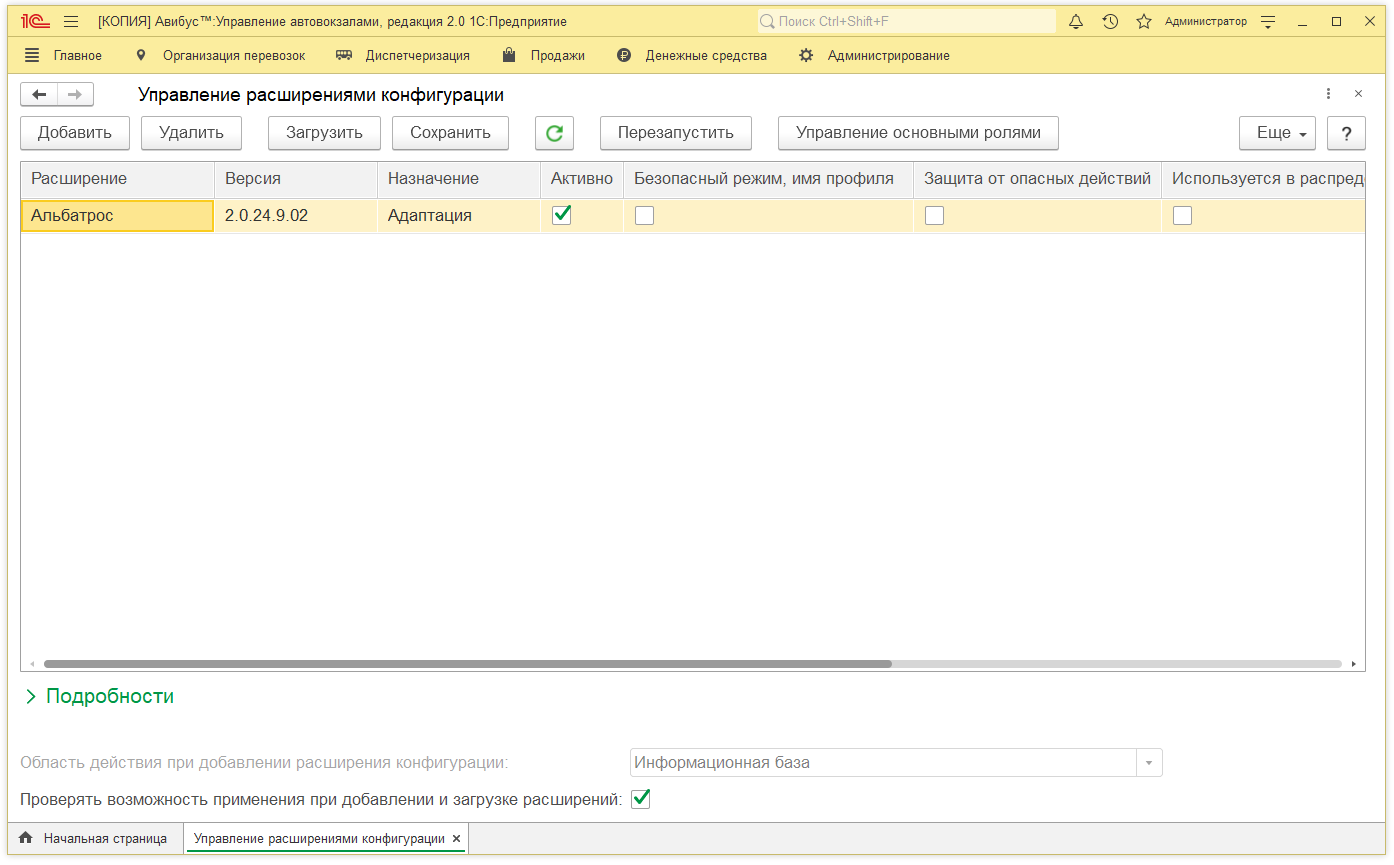Open the Еще dropdown menu
Screen dimensions: 1394x865
click(1276, 133)
